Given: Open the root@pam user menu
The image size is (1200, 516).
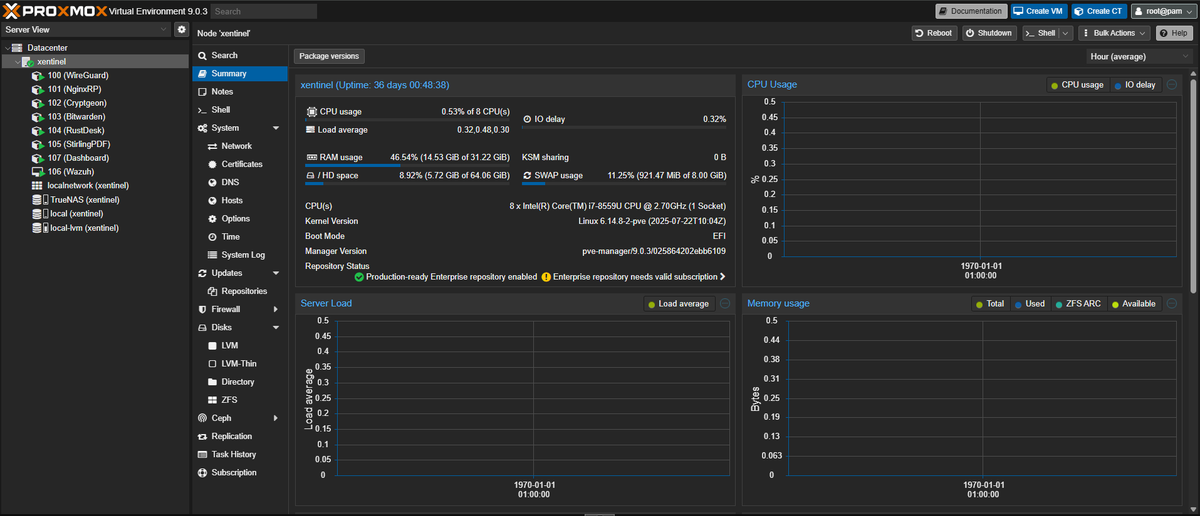Looking at the screenshot, I should [x=1162, y=11].
